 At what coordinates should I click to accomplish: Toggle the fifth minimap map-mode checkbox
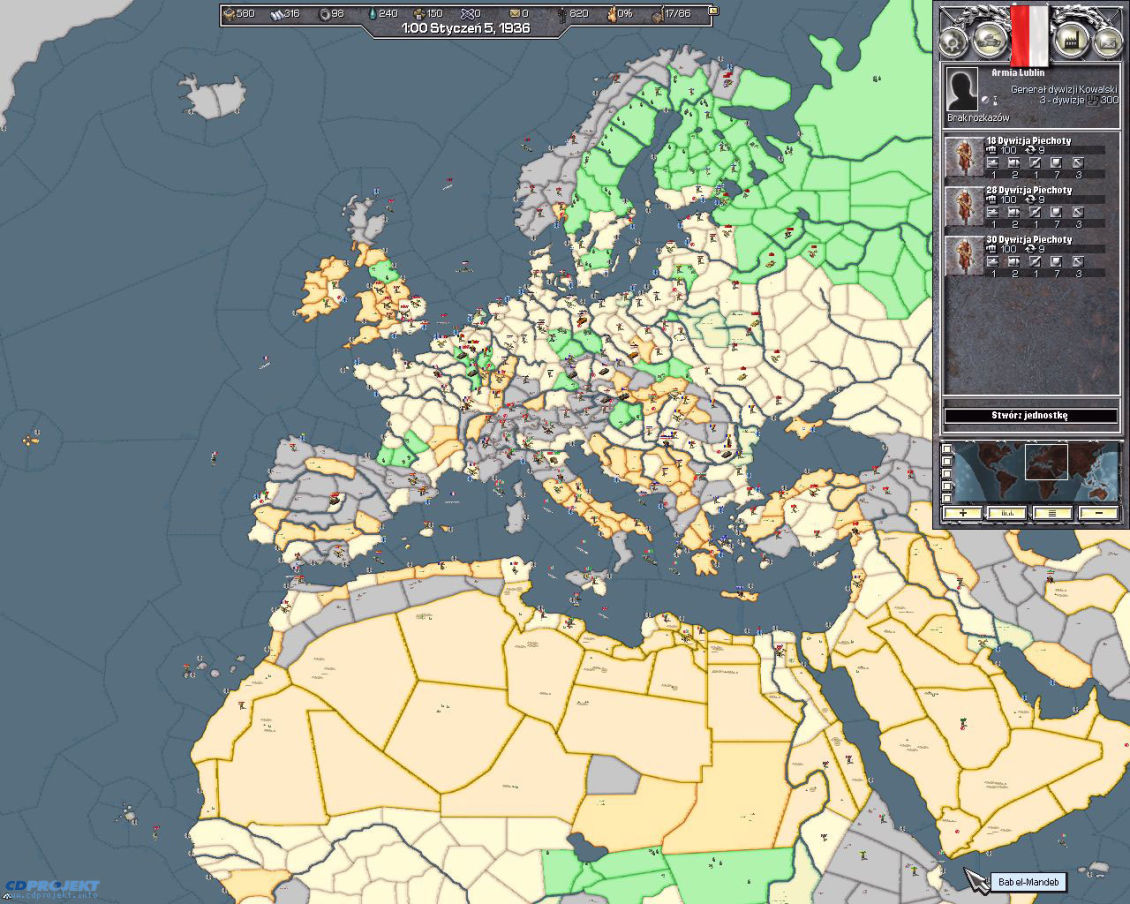(x=947, y=498)
